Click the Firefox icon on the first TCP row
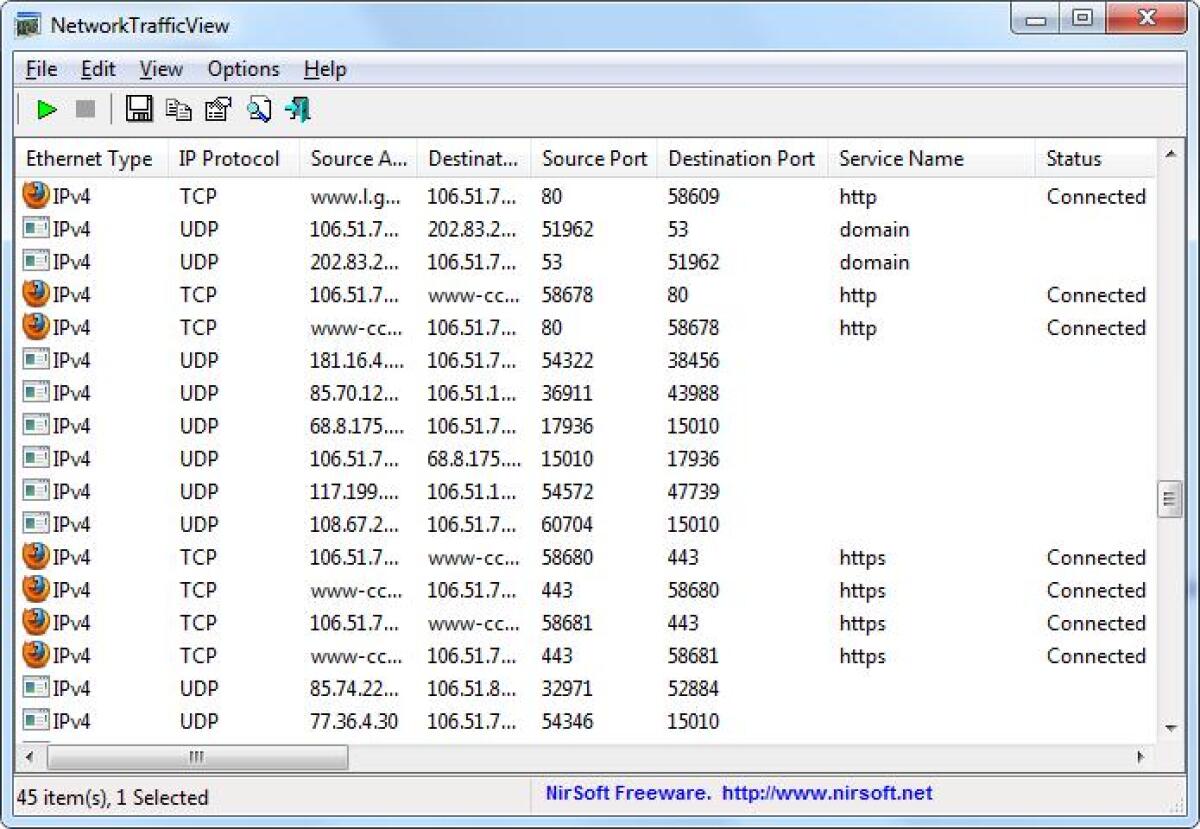Image resolution: width=1200 pixels, height=829 pixels. (x=32, y=196)
